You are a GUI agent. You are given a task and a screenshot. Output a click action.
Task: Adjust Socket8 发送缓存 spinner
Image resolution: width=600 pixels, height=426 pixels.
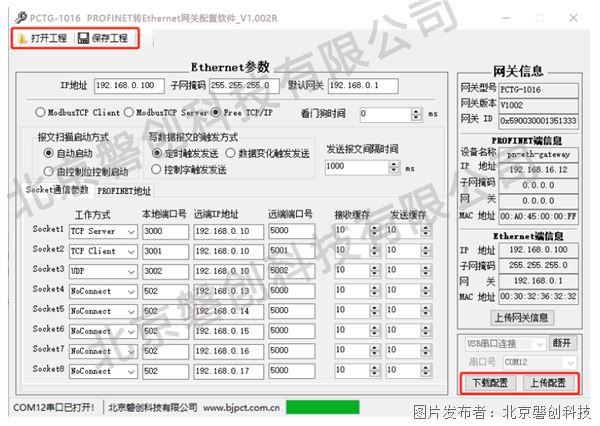click(426, 370)
